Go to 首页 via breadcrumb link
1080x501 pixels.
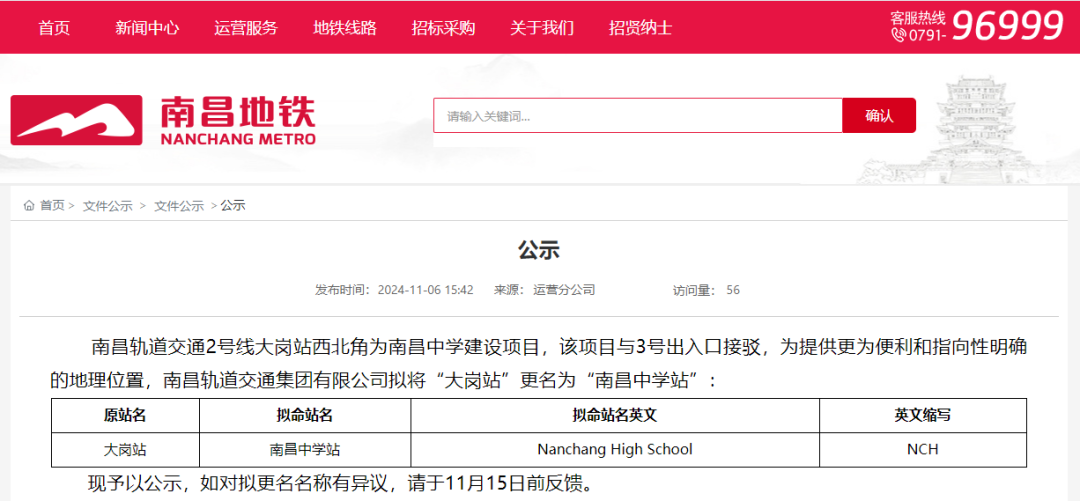click(52, 205)
